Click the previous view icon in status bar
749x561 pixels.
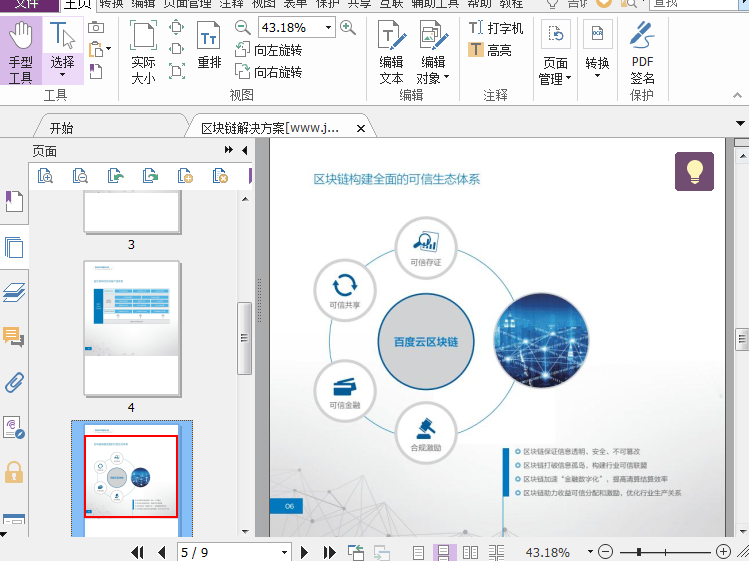pyautogui.click(x=356, y=552)
